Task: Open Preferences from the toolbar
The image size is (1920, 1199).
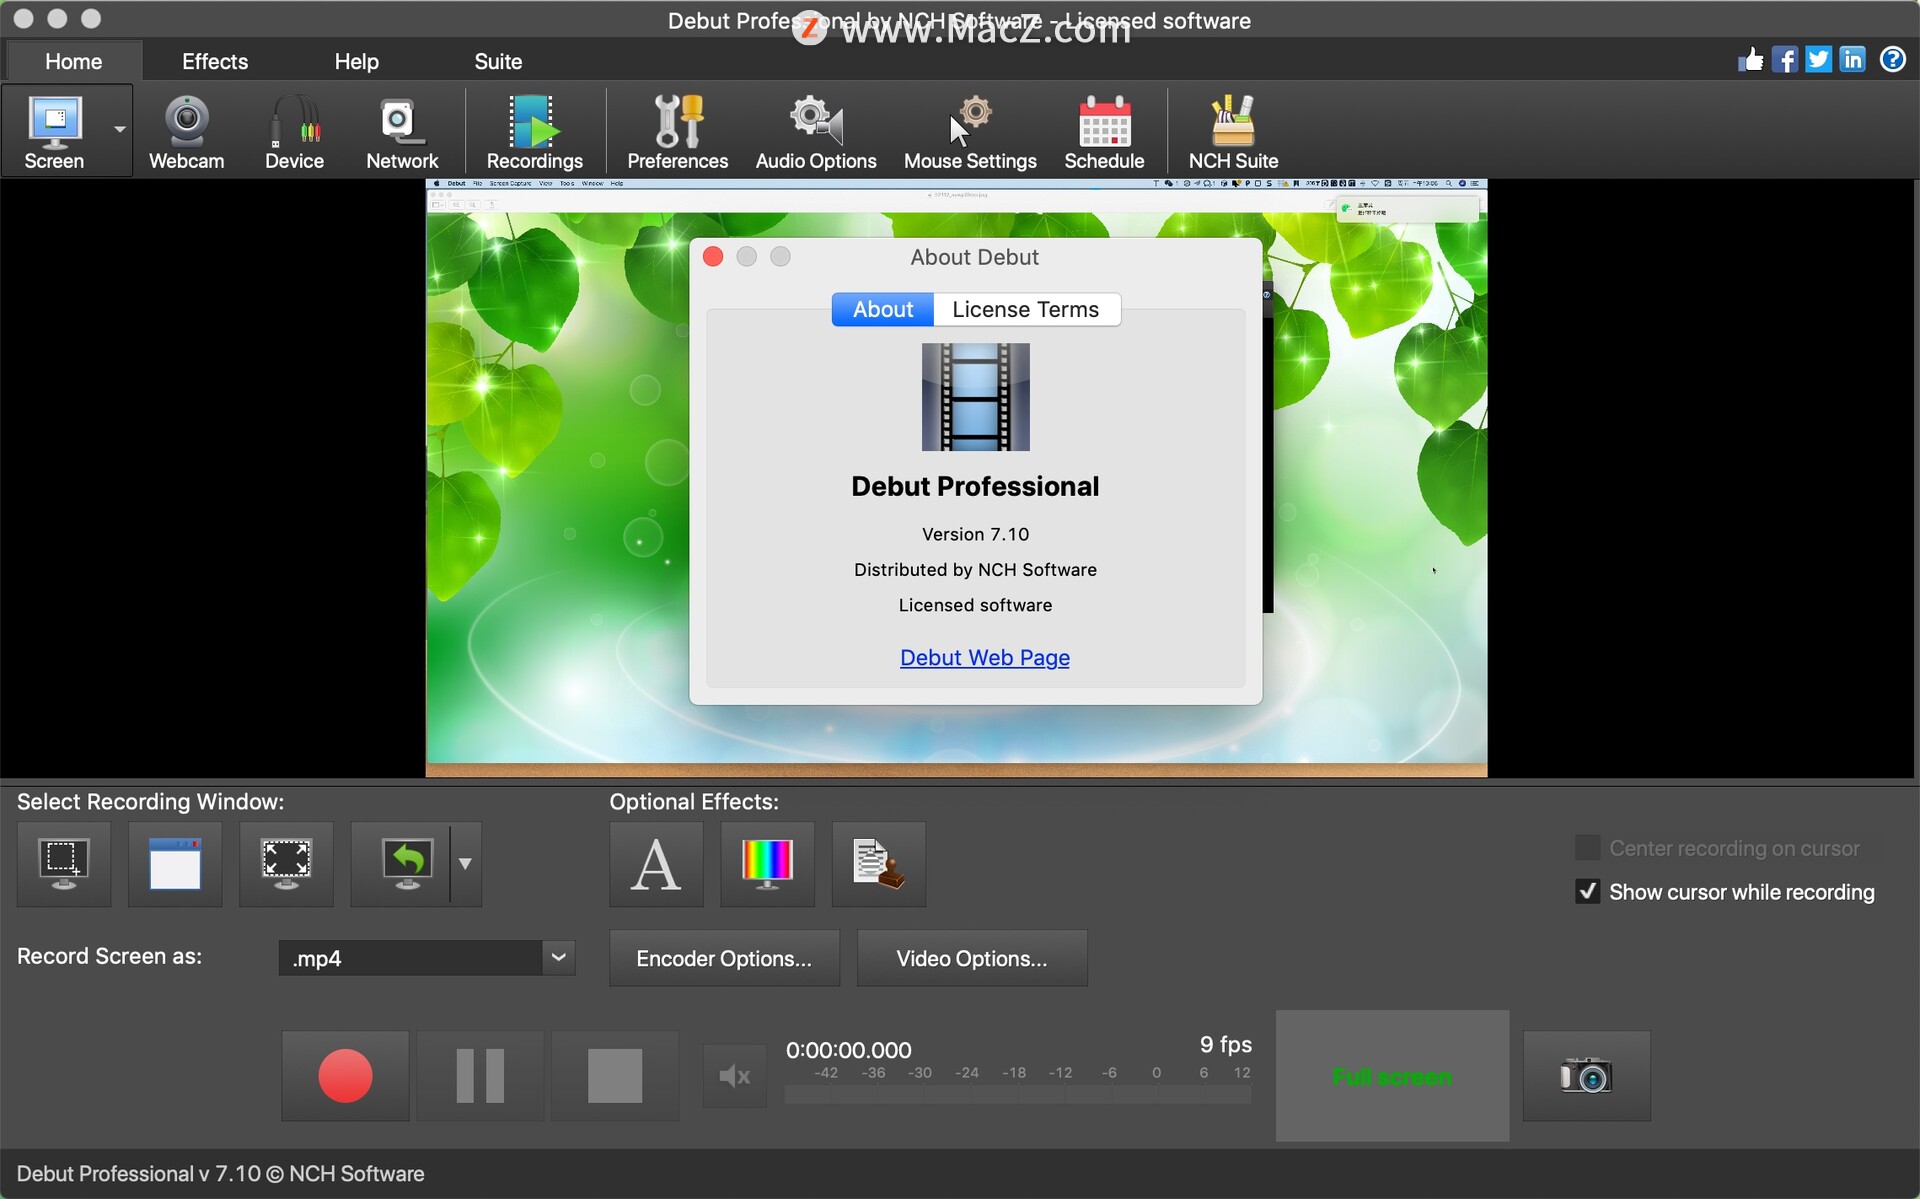Action: tap(677, 131)
